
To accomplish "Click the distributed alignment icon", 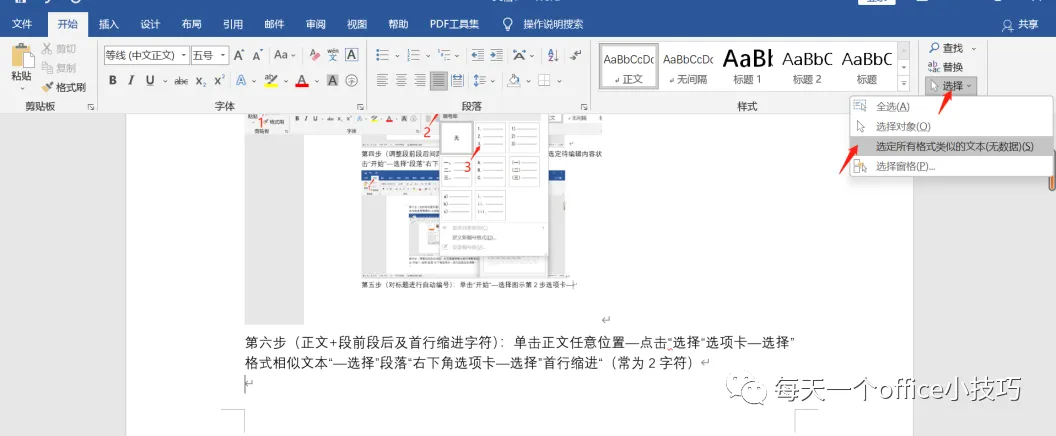I will coord(457,81).
